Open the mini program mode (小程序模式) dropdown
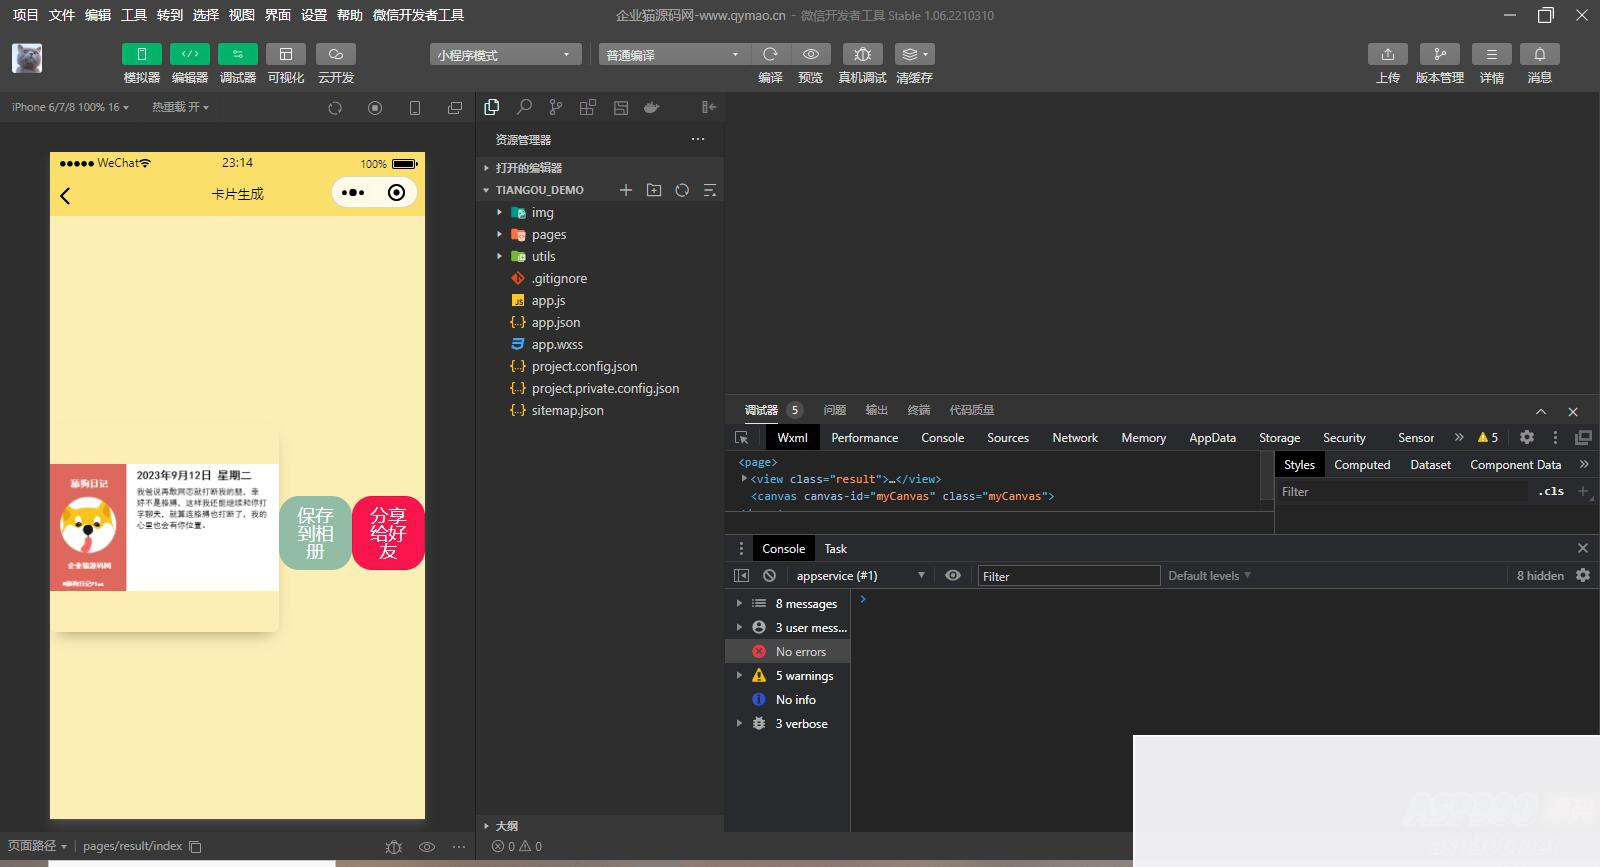Image resolution: width=1600 pixels, height=867 pixels. [505, 55]
